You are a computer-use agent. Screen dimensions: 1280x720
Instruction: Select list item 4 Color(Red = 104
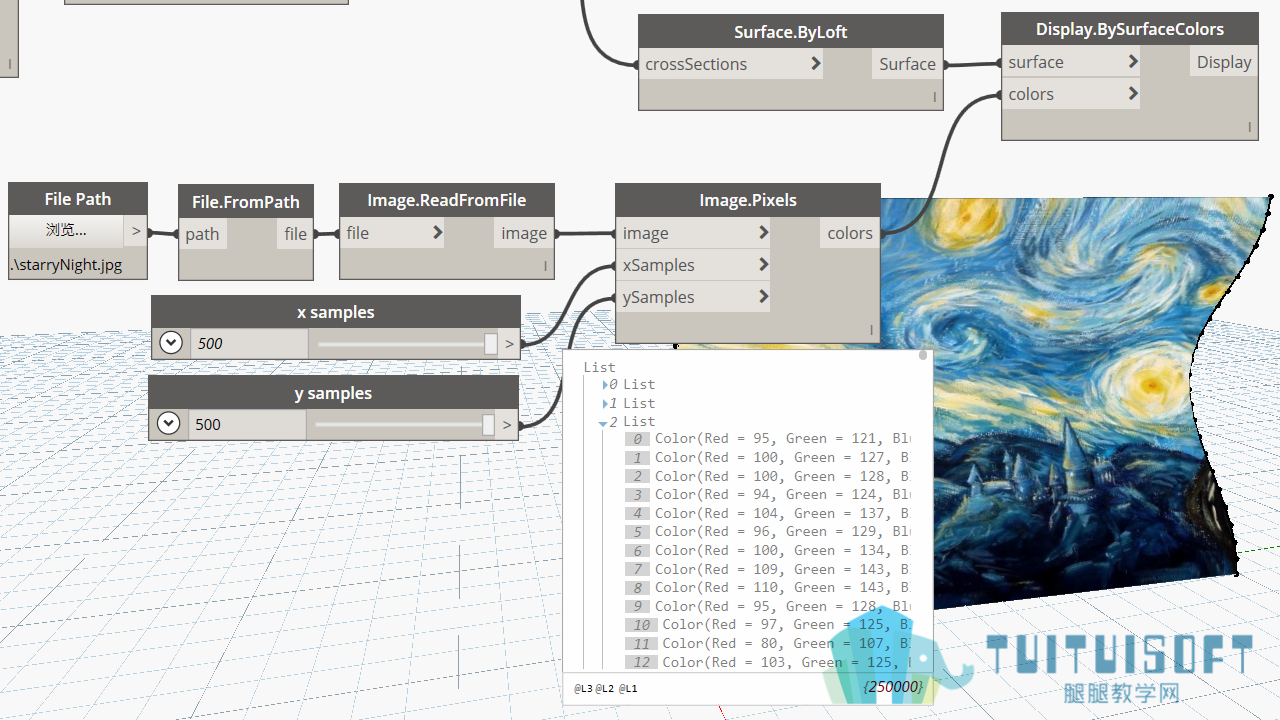768,513
